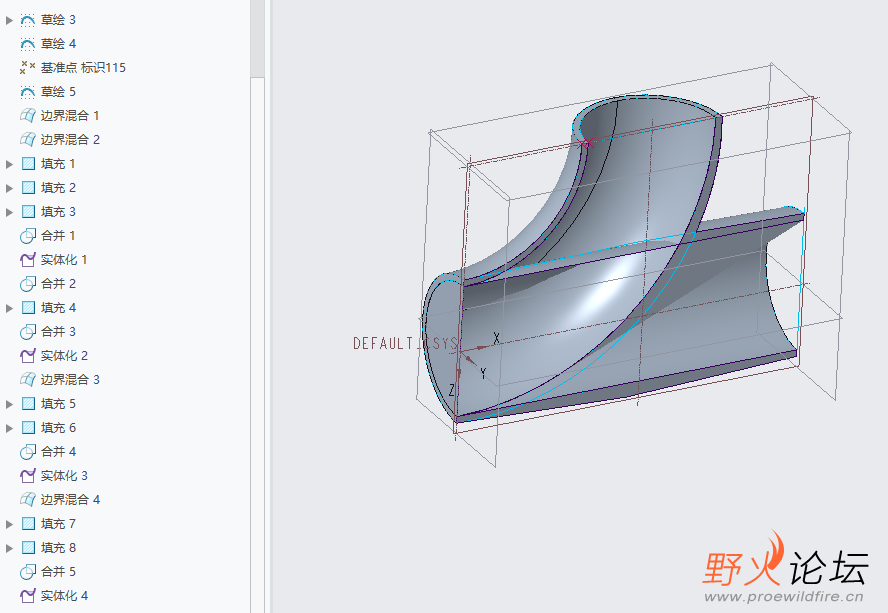
Task: Click the fill icon for 填充 5
Action: tap(28, 404)
